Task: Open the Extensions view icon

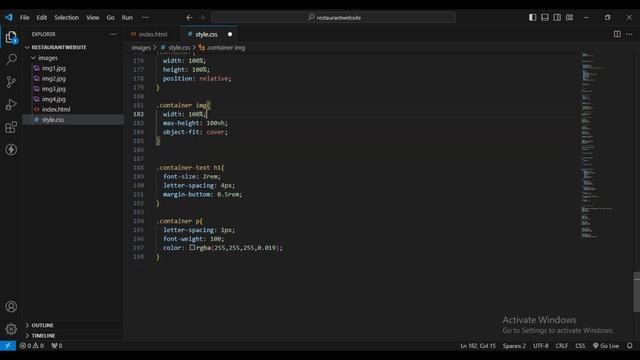Action: (x=11, y=127)
